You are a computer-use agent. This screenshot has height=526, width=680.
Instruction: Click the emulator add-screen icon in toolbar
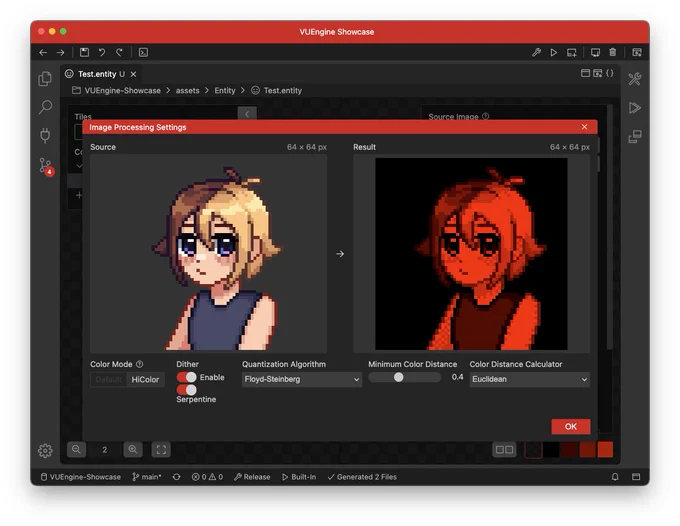[x=572, y=52]
